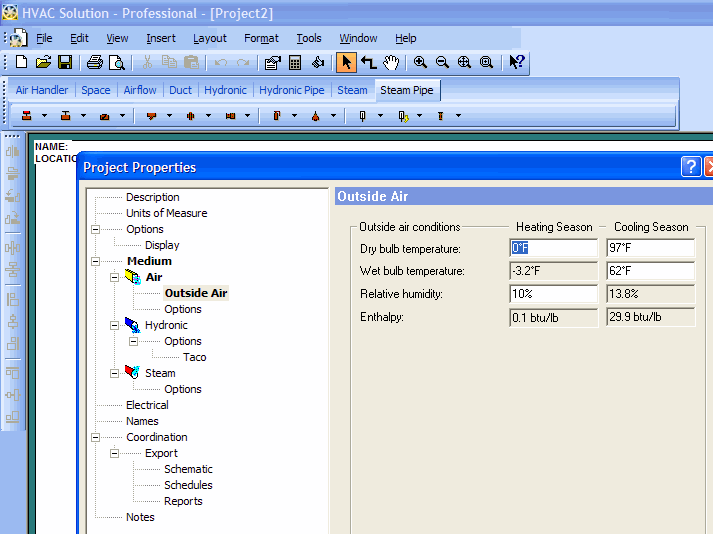
Task: Select Schematic under Export
Action: click(x=188, y=469)
